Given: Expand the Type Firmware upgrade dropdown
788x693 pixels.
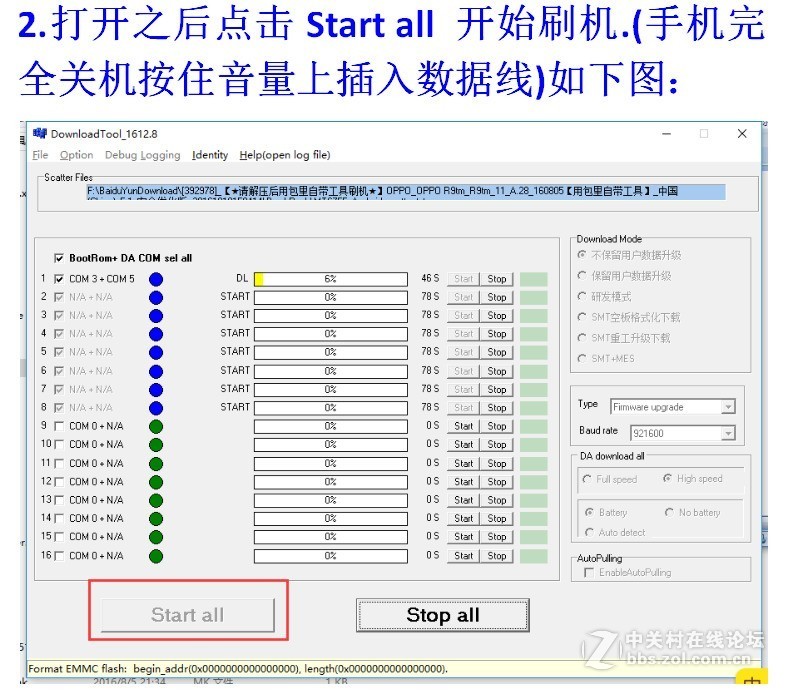Looking at the screenshot, I should 728,407.
